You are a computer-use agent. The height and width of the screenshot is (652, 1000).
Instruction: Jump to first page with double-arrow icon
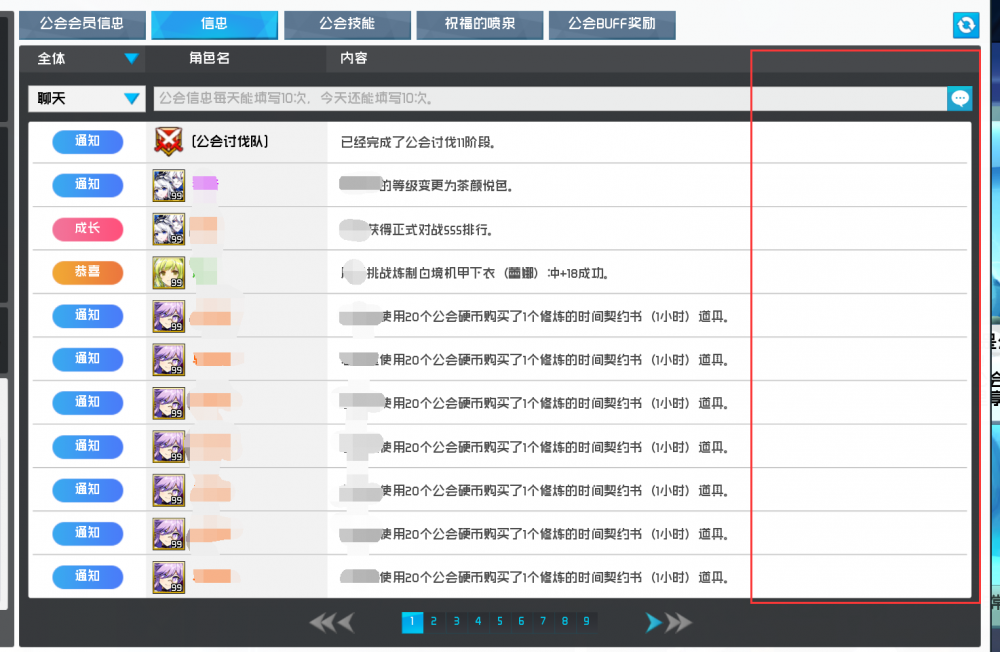point(322,622)
